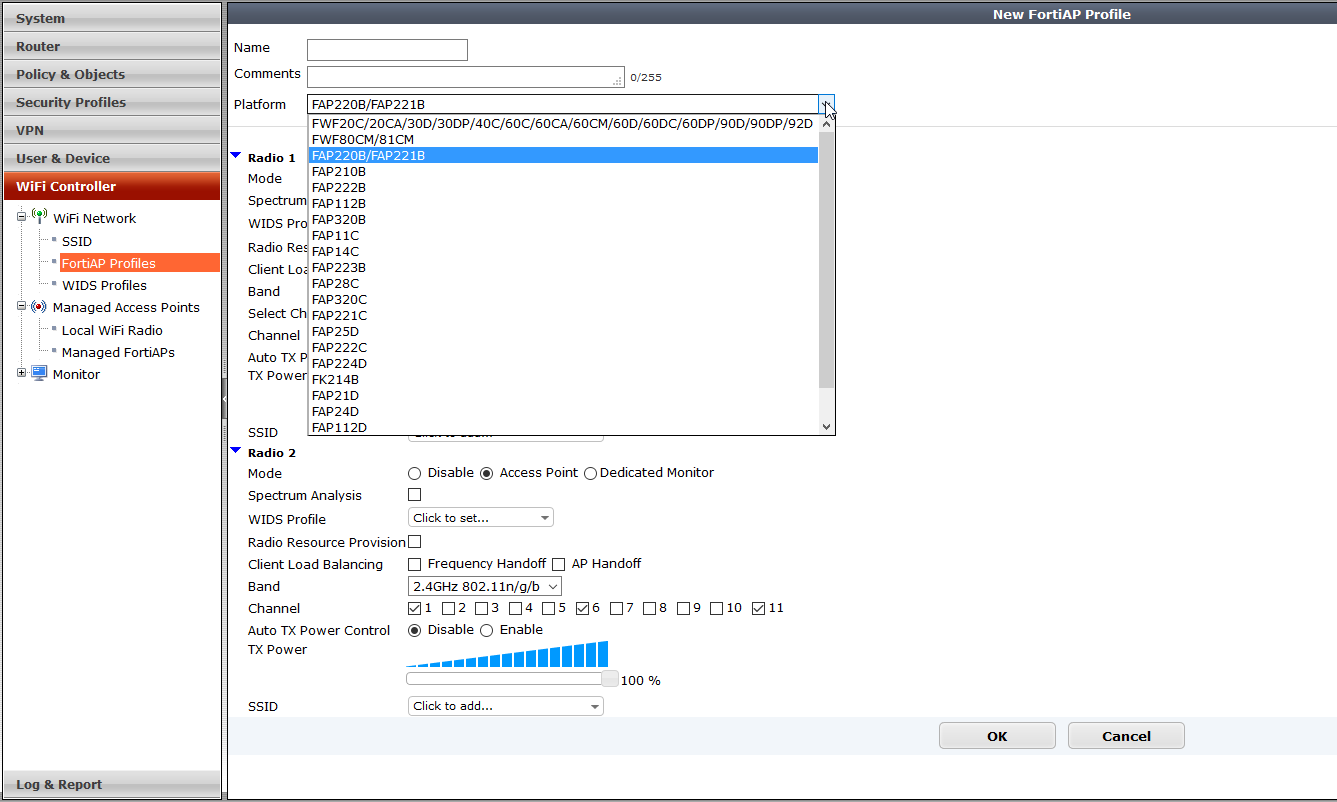Click the blue TX Power level bars

[507, 654]
